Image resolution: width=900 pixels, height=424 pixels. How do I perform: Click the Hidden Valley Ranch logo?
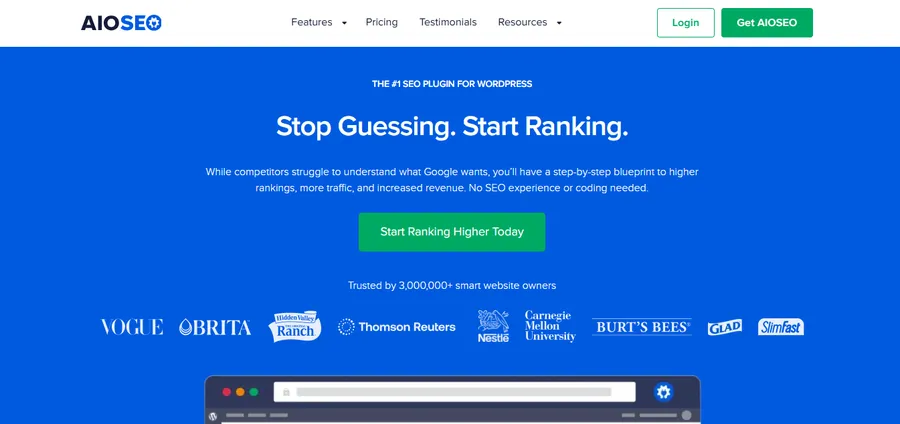[x=295, y=326]
